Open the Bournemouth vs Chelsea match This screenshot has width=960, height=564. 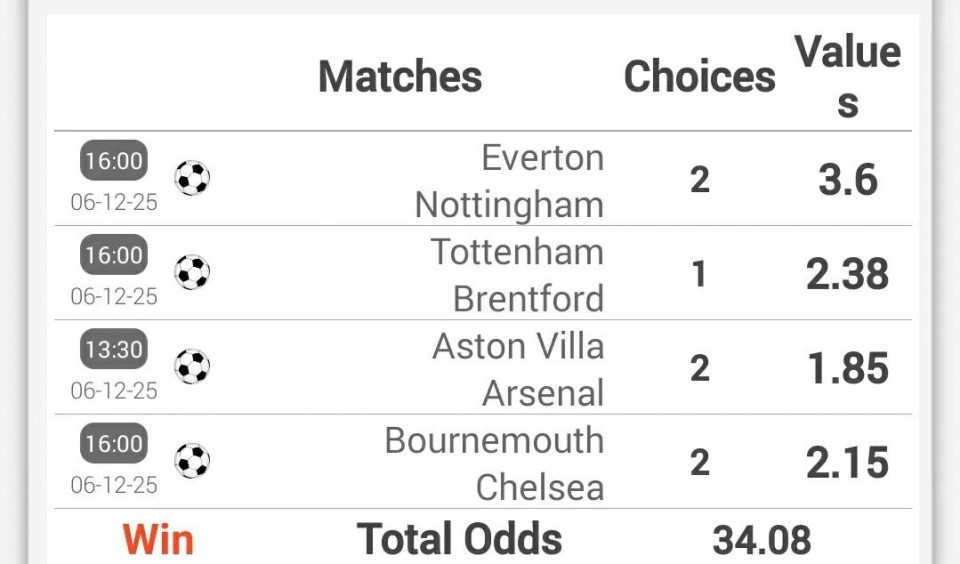click(x=495, y=463)
